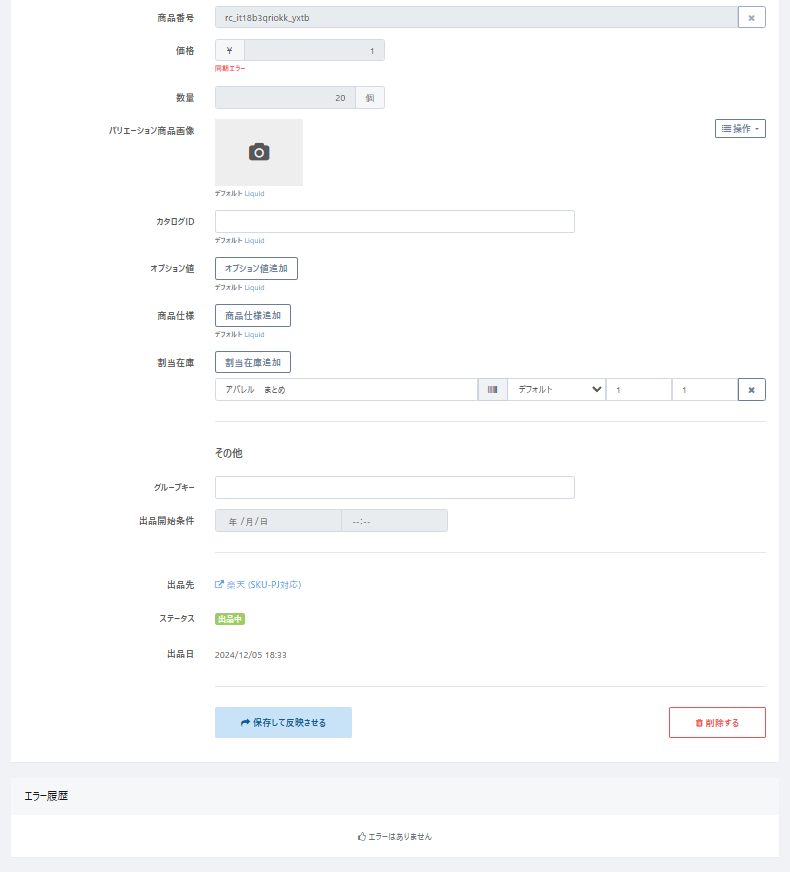Click the 出品開始条件 time field
790x872 pixels.
click(x=394, y=521)
